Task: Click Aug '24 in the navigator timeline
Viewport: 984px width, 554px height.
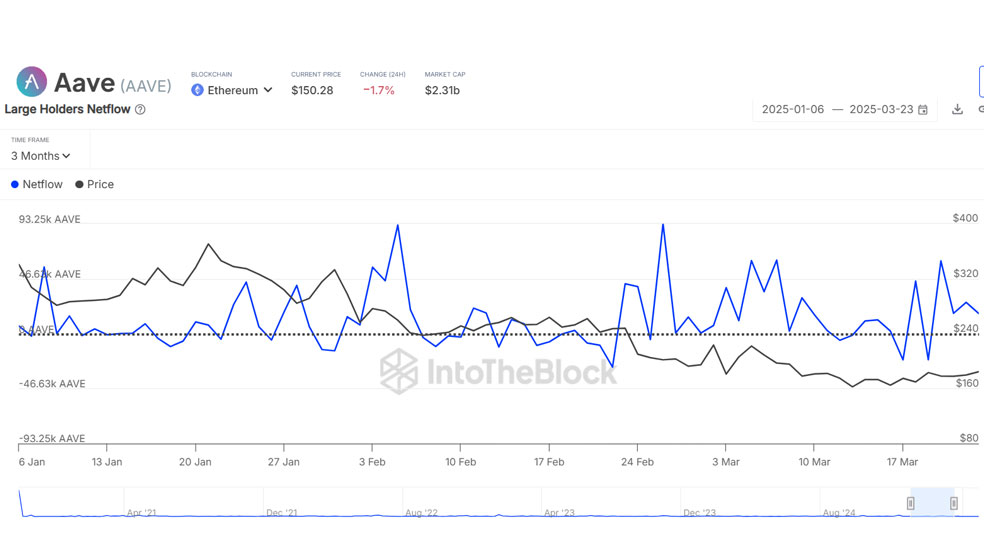Action: click(x=839, y=513)
